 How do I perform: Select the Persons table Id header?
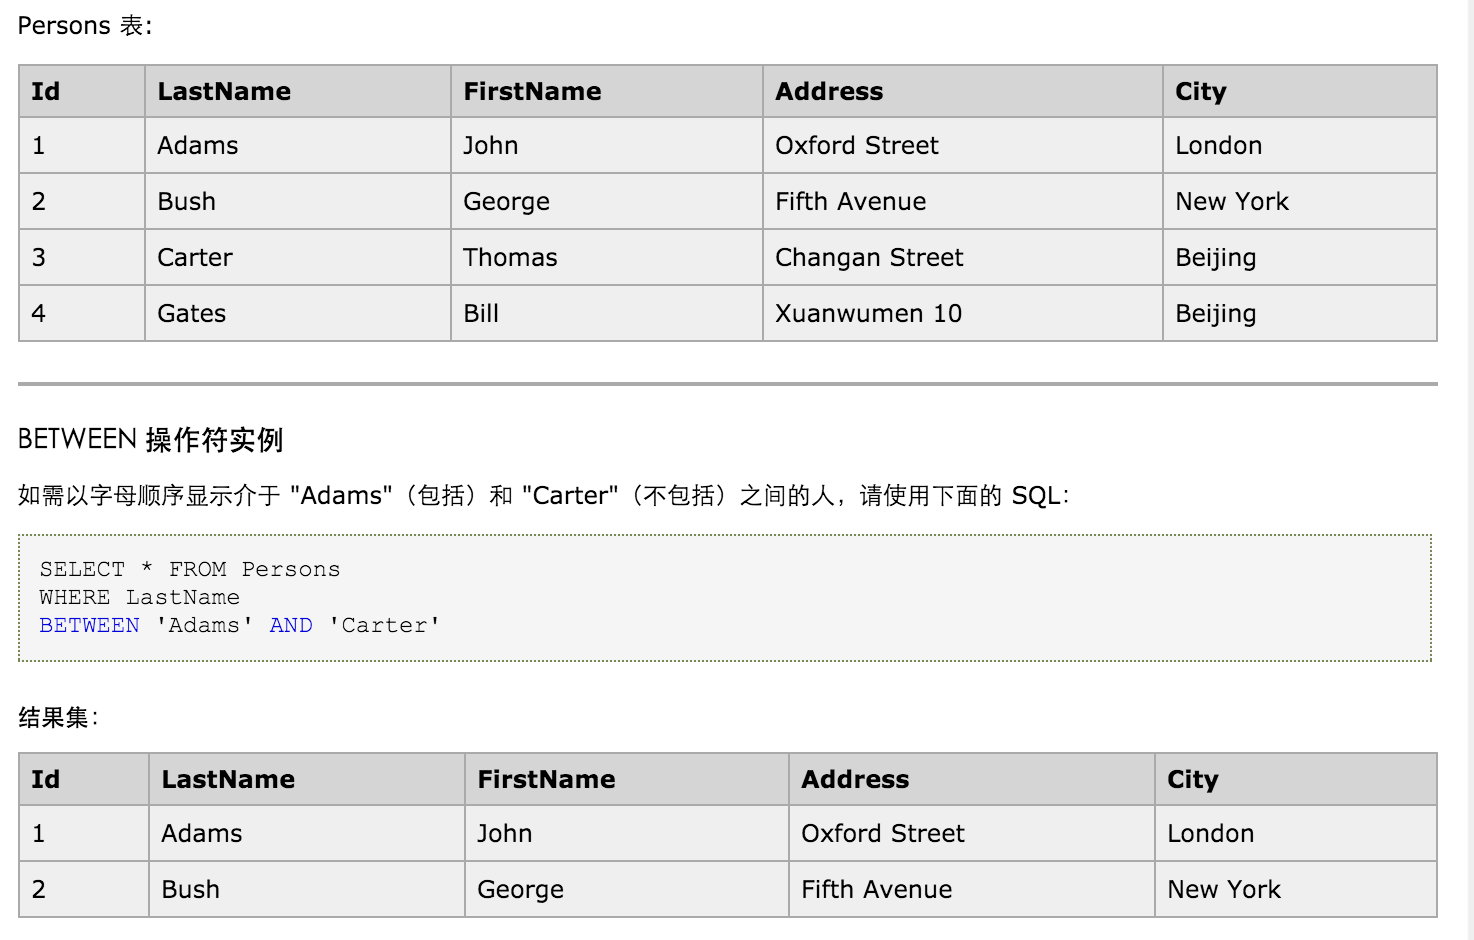coord(44,91)
